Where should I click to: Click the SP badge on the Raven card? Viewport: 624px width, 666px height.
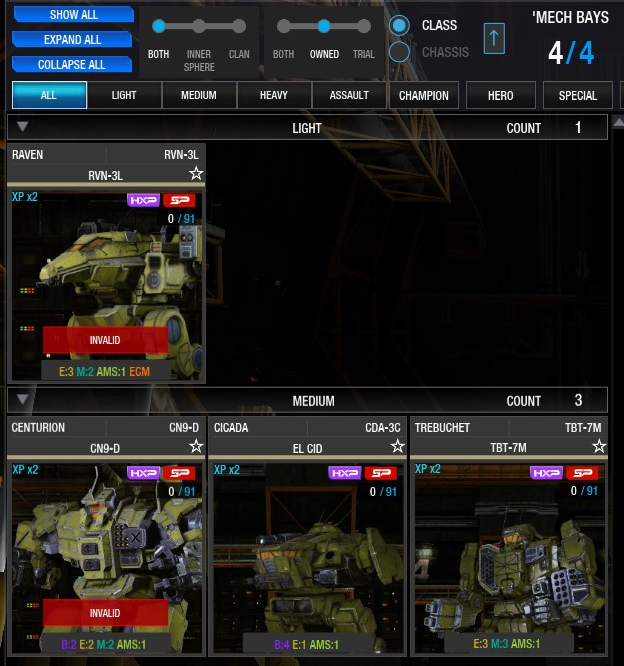pyautogui.click(x=179, y=200)
